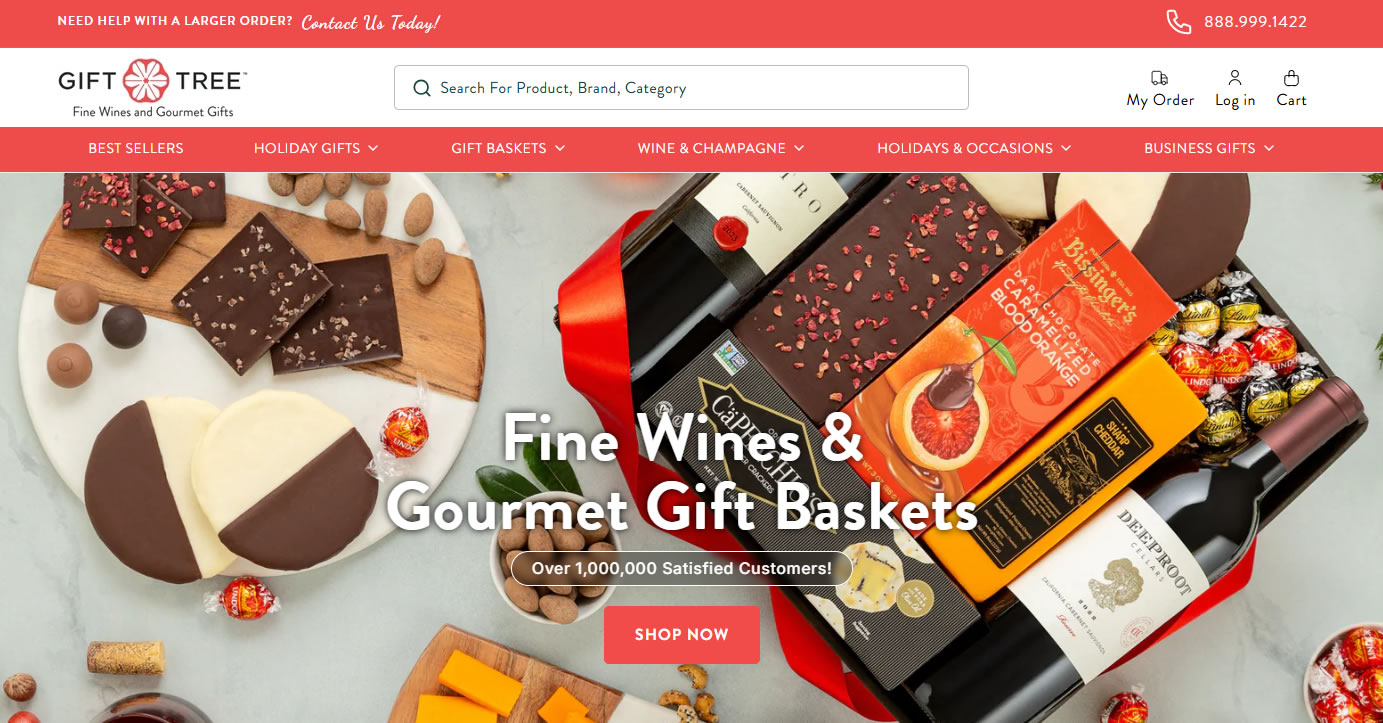1383x723 pixels.
Task: Select the Business Gifts menu label
Action: pos(1200,148)
